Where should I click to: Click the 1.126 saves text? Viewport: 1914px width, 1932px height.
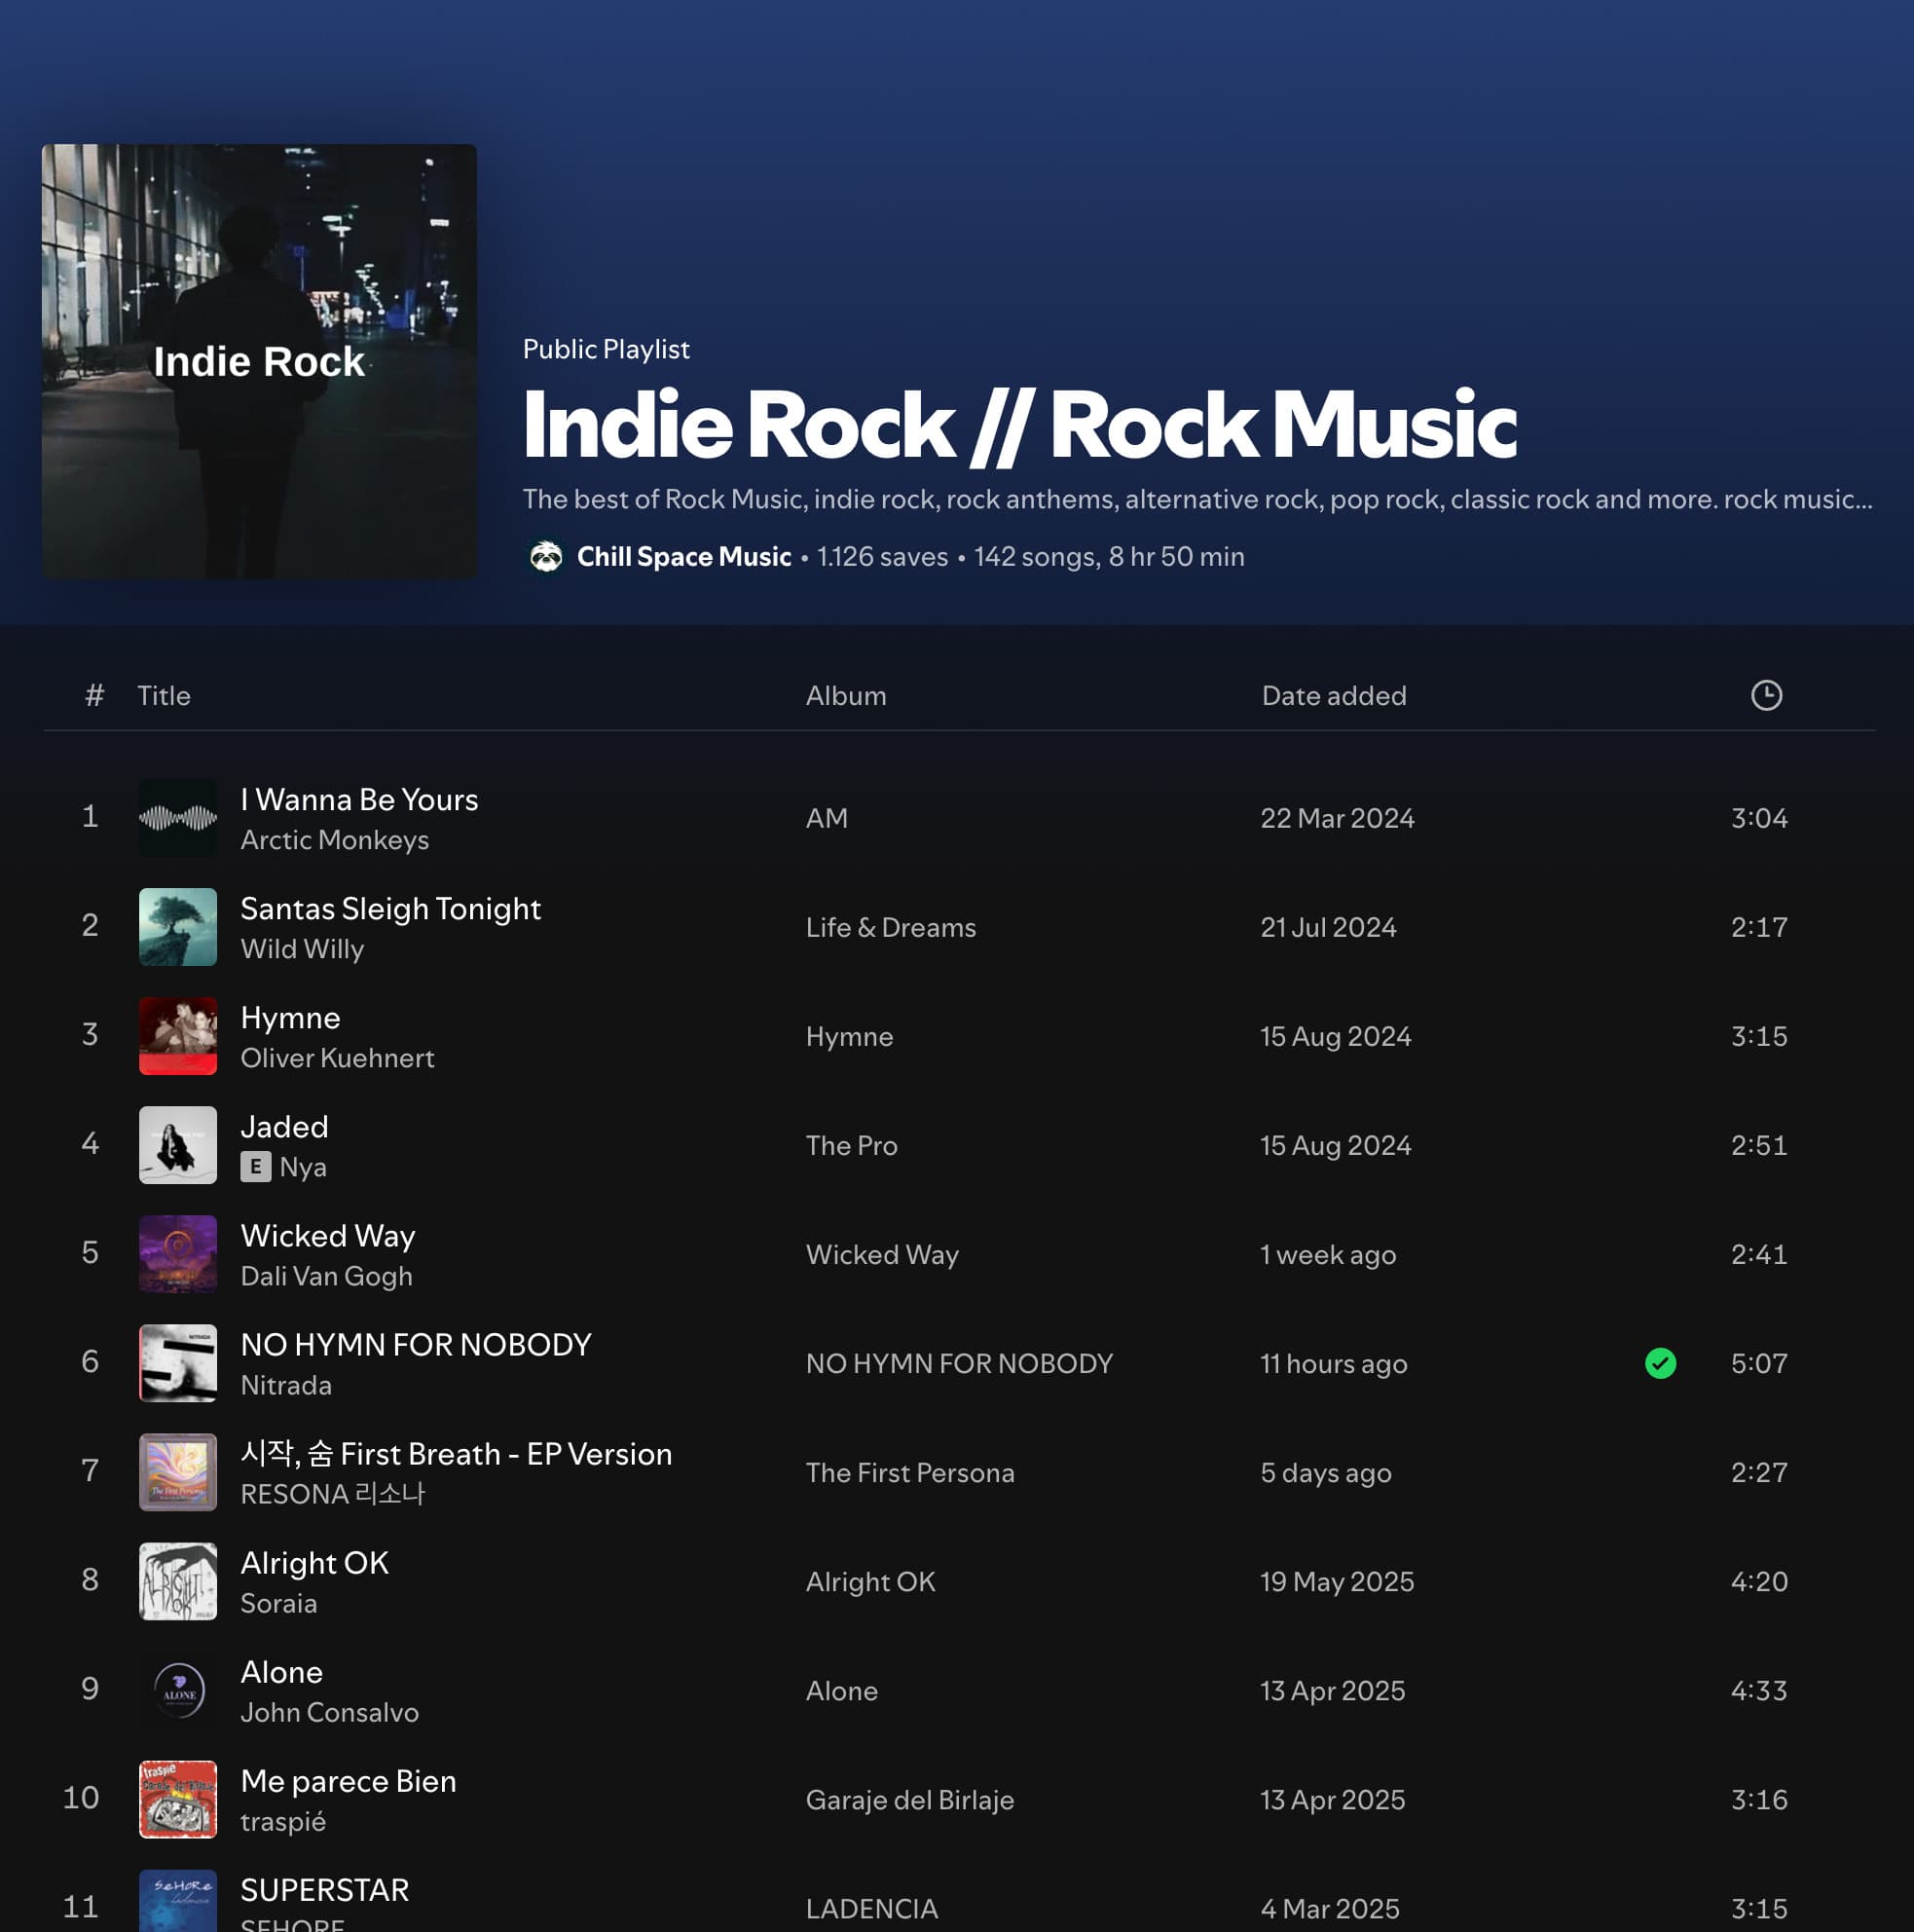click(x=882, y=556)
